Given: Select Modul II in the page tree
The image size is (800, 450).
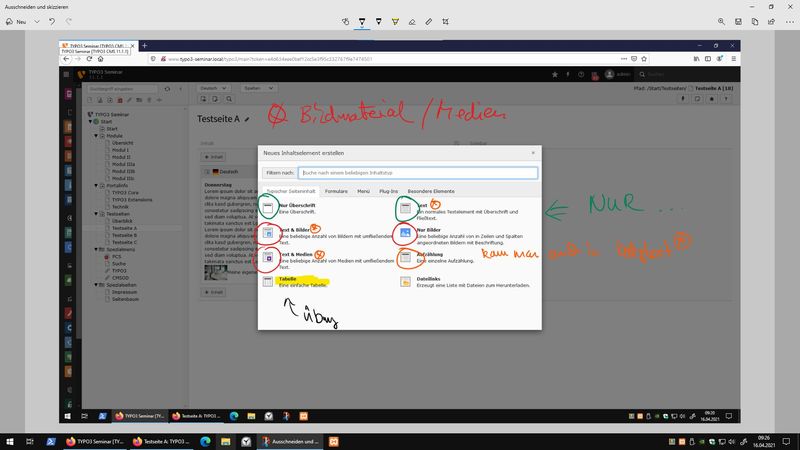Looking at the screenshot, I should pyautogui.click(x=121, y=157).
